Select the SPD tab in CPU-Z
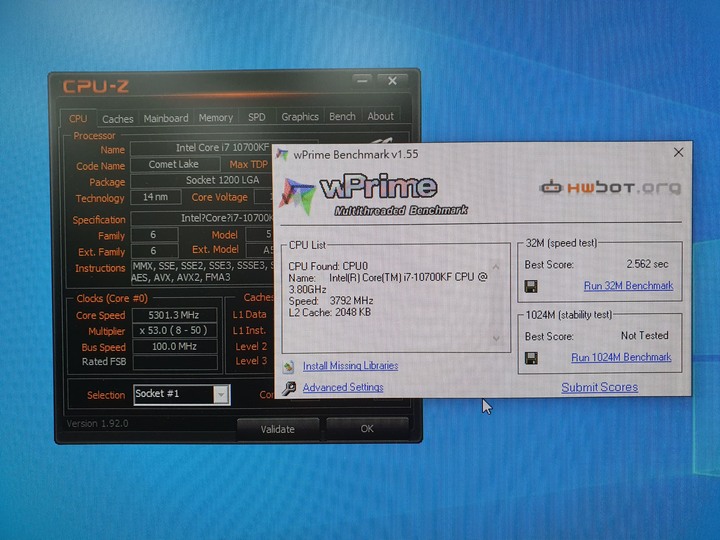Image resolution: width=720 pixels, height=540 pixels. pyautogui.click(x=257, y=117)
